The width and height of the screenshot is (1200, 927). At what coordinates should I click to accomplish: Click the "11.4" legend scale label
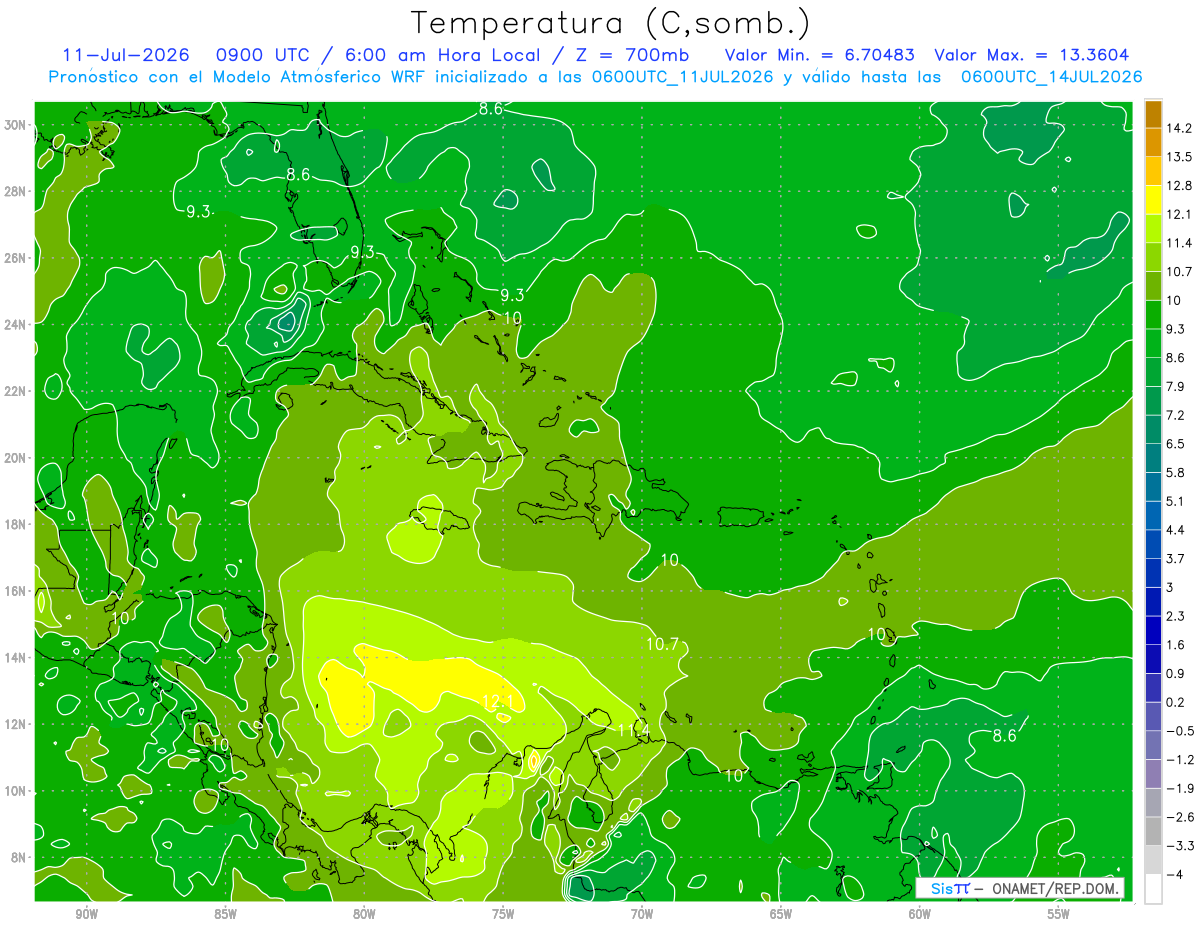1179,243
